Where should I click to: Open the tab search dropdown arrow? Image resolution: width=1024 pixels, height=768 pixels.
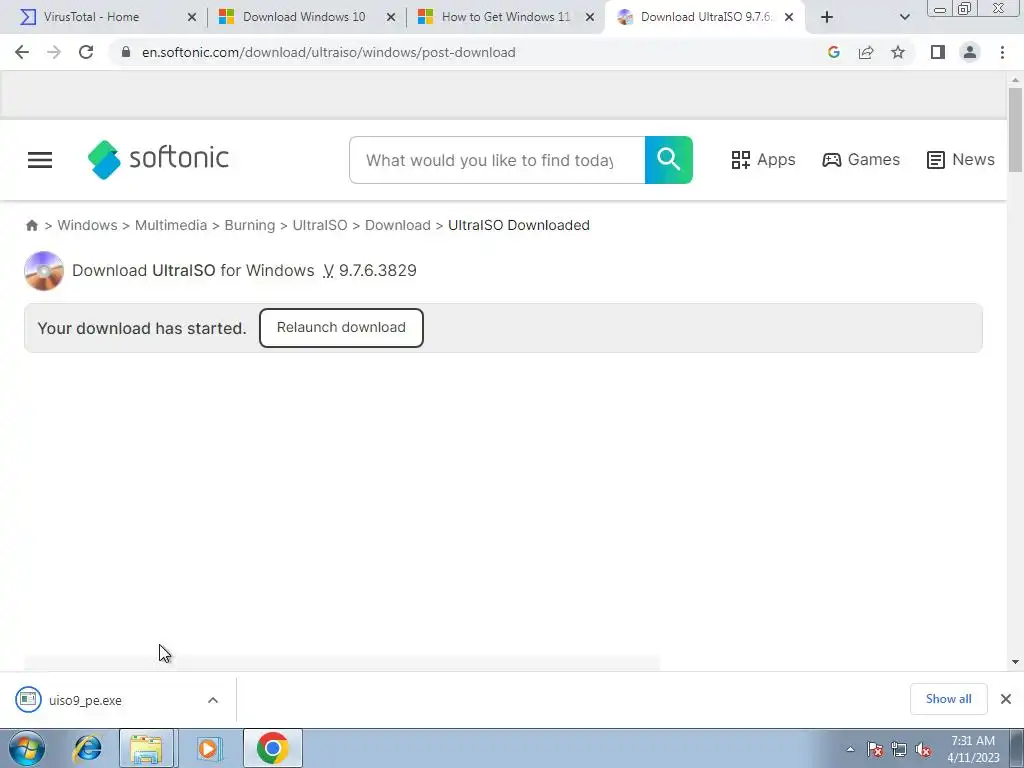pyautogui.click(x=904, y=17)
